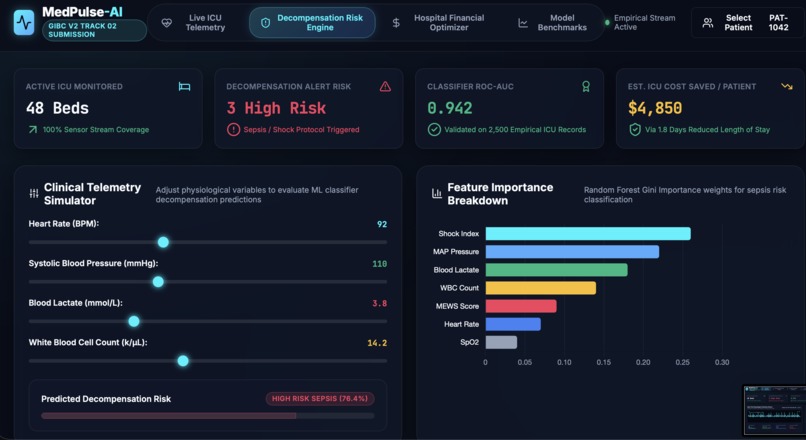Click the bar chart icon beside Feature Importance Breakdown

(437, 194)
